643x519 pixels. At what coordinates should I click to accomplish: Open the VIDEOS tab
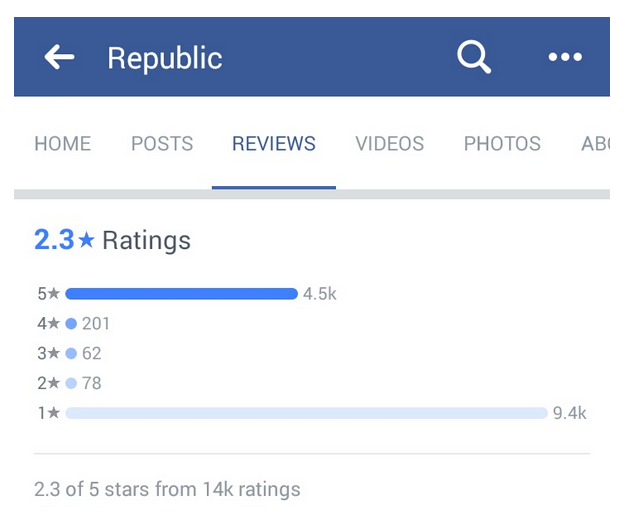[390, 144]
